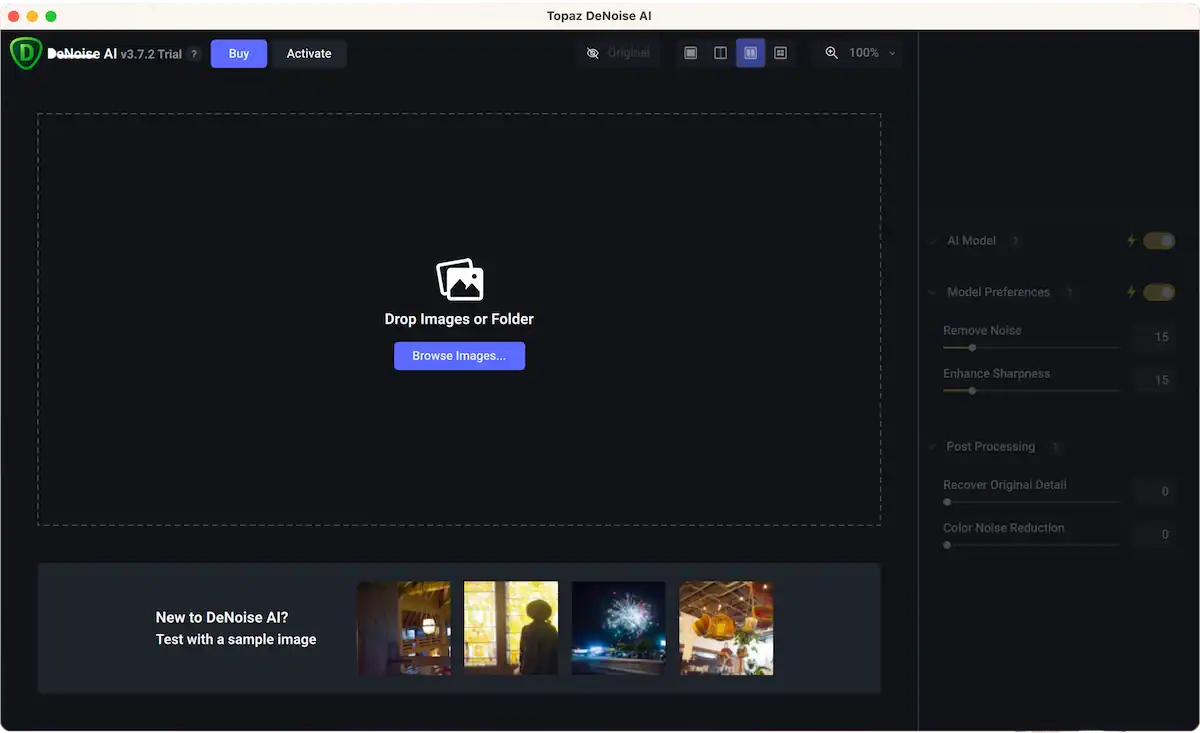Click the Recover Original Detail value field

coord(1155,491)
